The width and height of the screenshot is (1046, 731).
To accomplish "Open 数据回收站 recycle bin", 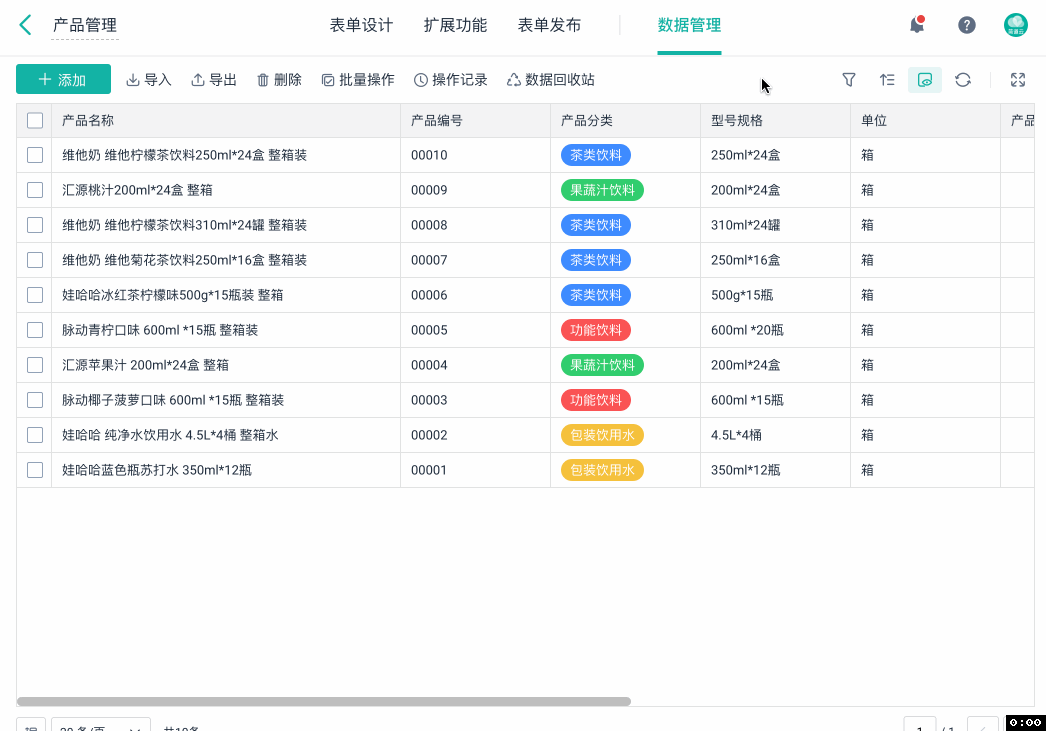I will [550, 80].
